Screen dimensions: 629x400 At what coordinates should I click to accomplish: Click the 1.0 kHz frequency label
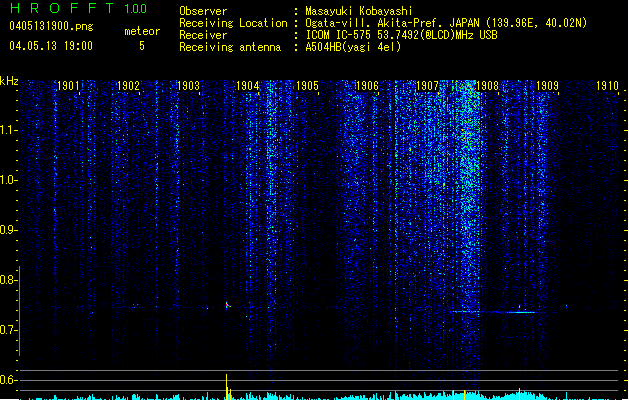tap(8, 180)
